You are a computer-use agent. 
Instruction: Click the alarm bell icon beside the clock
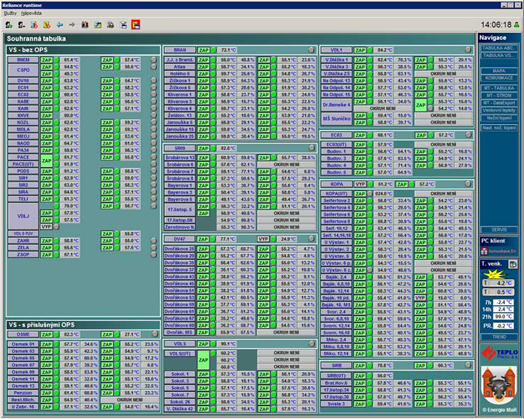click(x=516, y=24)
